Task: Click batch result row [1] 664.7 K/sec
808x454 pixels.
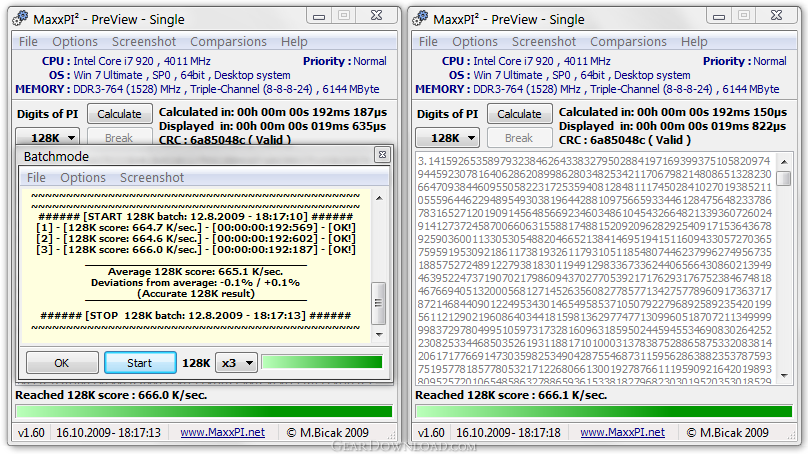Action: pos(196,227)
